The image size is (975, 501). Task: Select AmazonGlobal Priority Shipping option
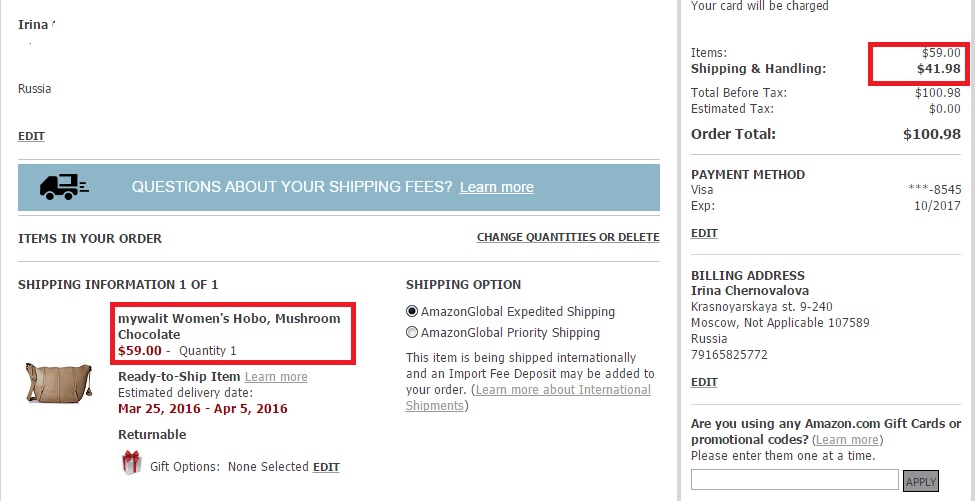[412, 332]
